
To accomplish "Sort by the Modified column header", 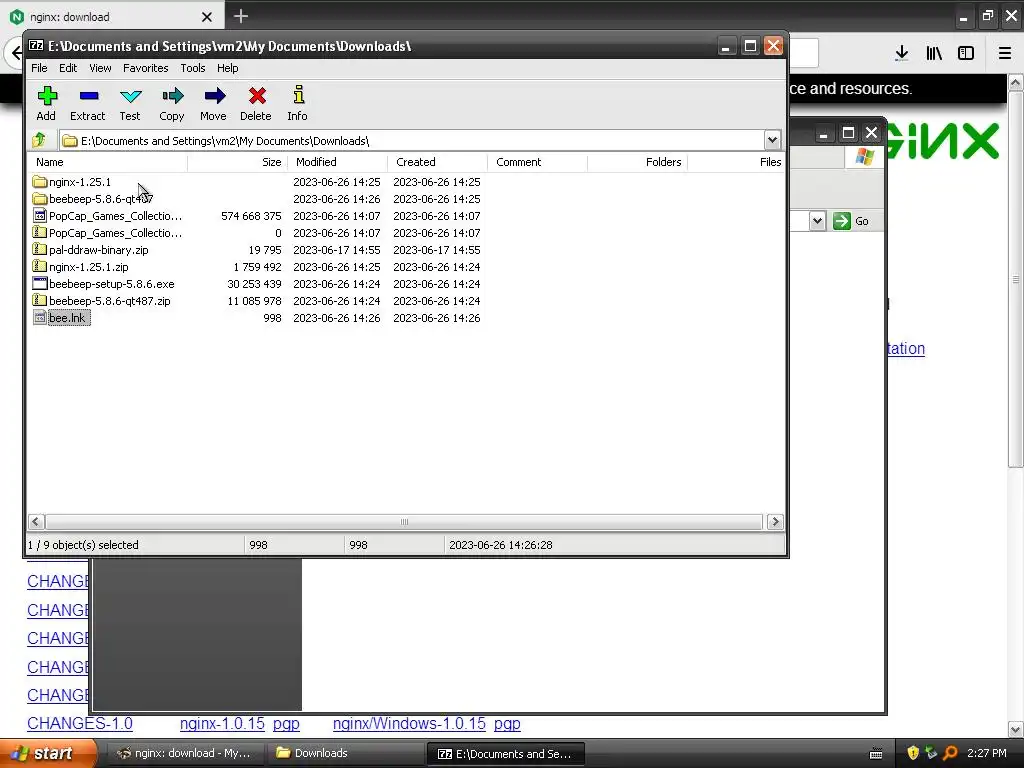I will (338, 162).
